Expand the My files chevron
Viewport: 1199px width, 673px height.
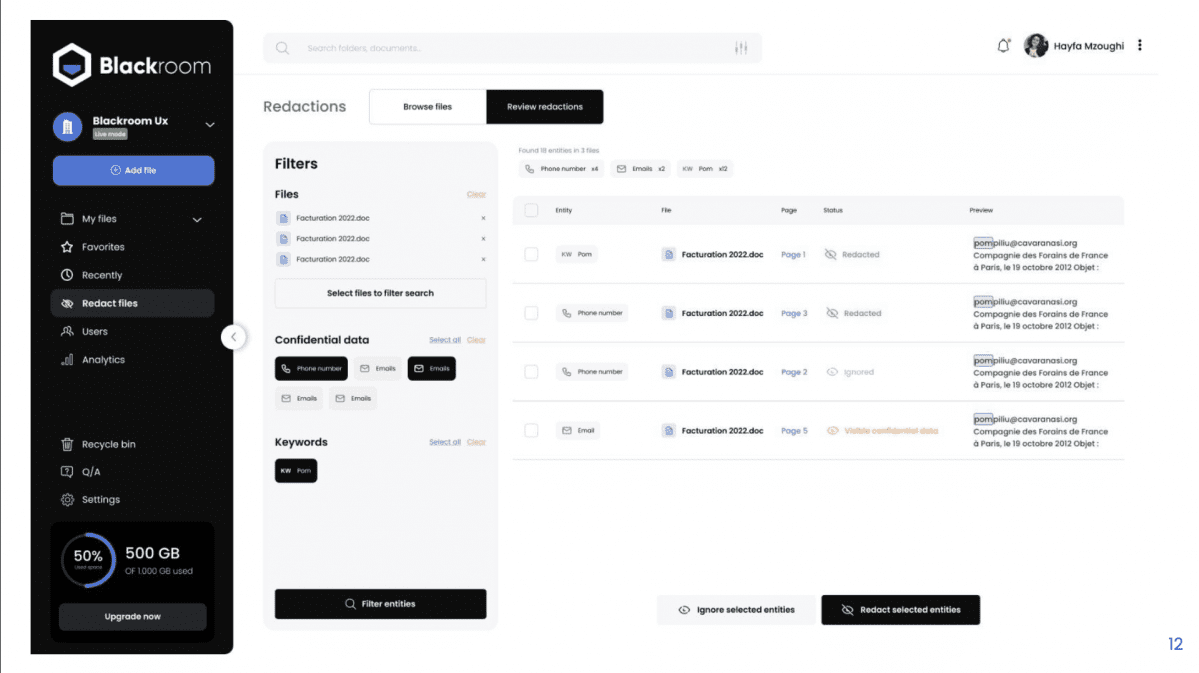pos(197,219)
